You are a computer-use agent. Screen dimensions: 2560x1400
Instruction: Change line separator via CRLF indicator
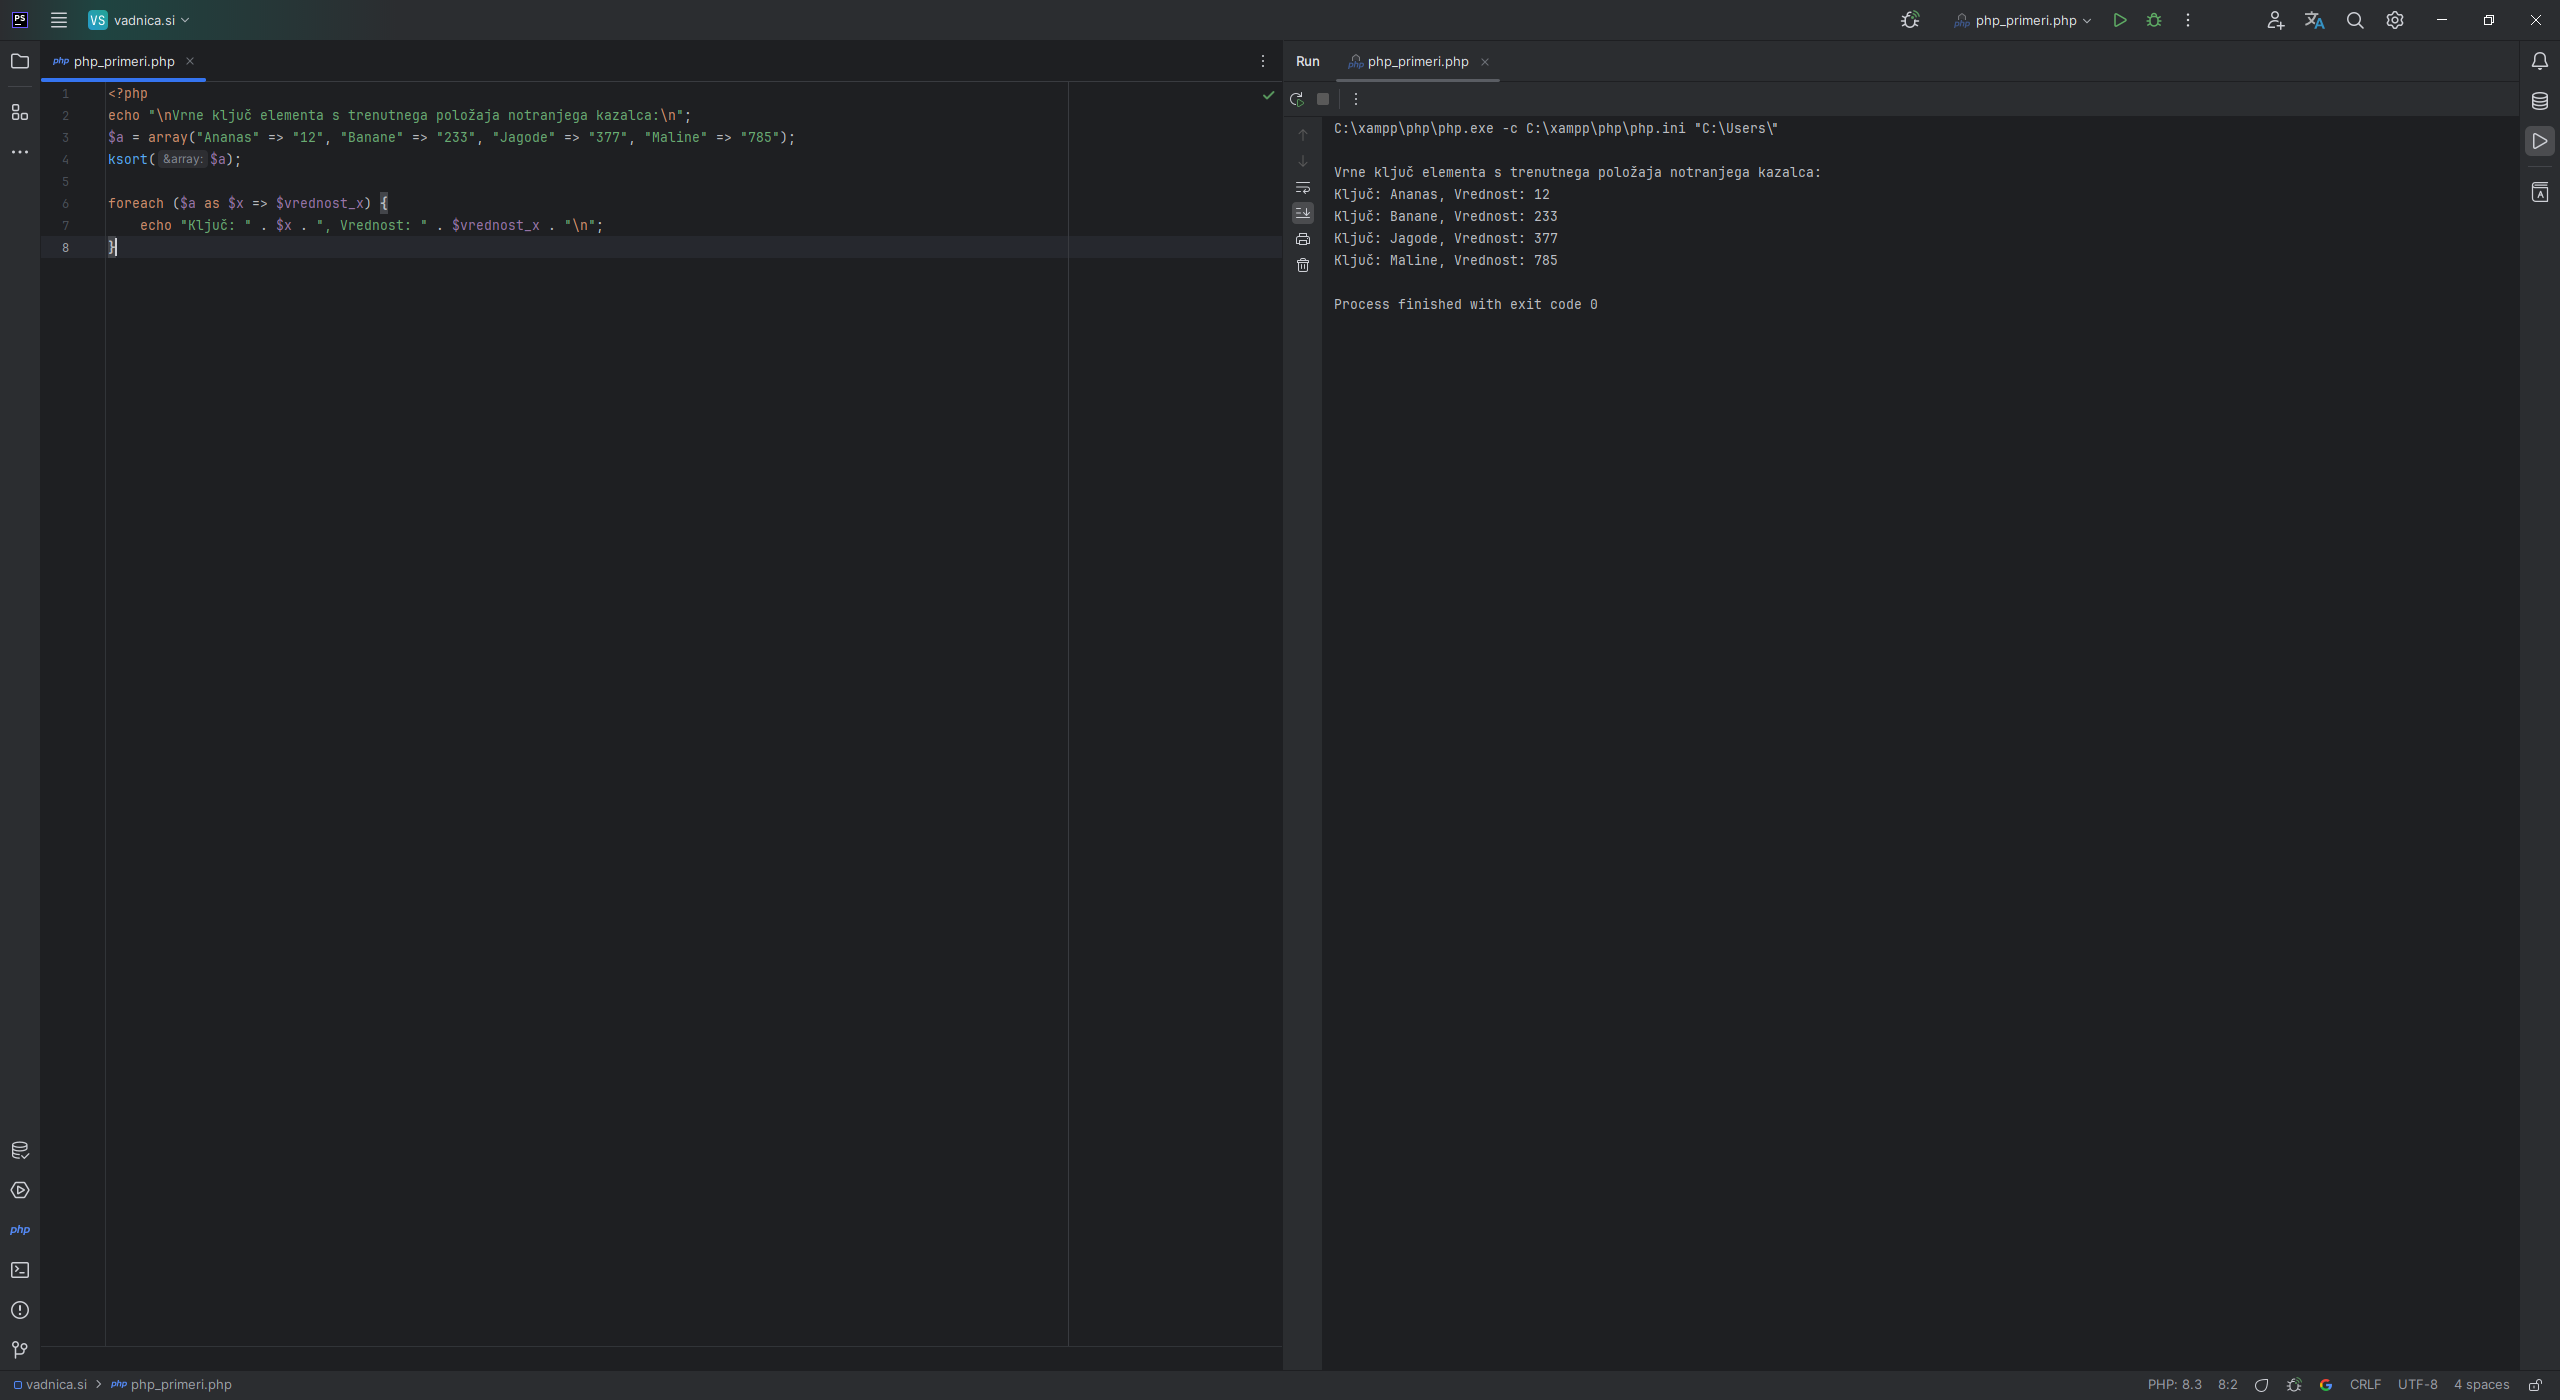click(x=2365, y=1384)
